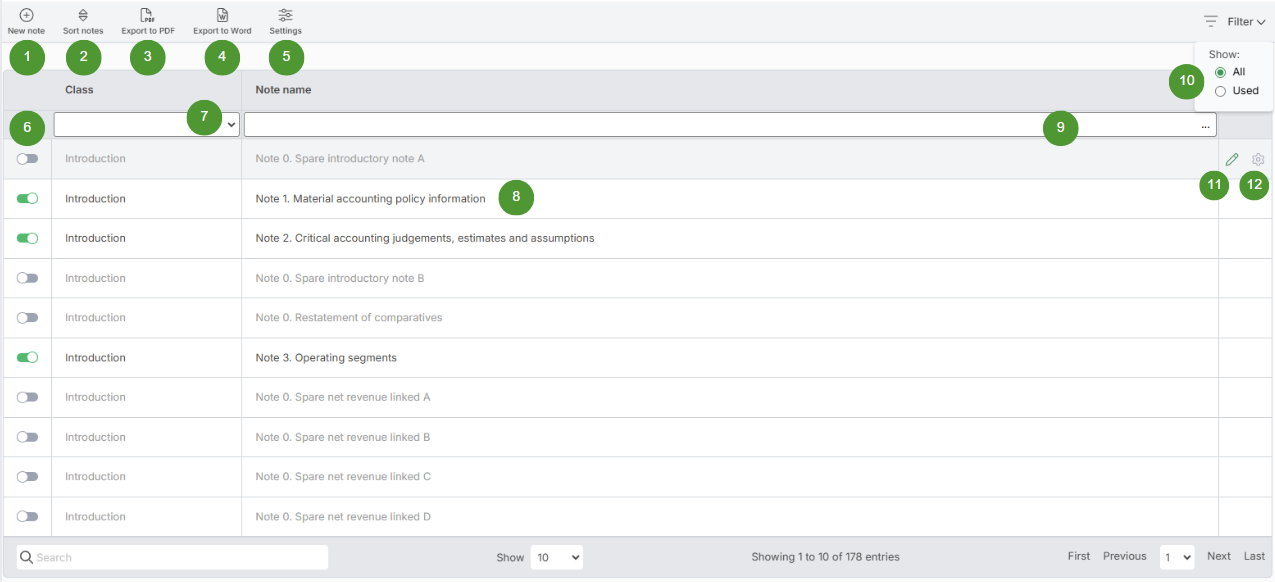This screenshot has width=1275, height=582.
Task: Click the New note plus icon
Action: coord(26,16)
